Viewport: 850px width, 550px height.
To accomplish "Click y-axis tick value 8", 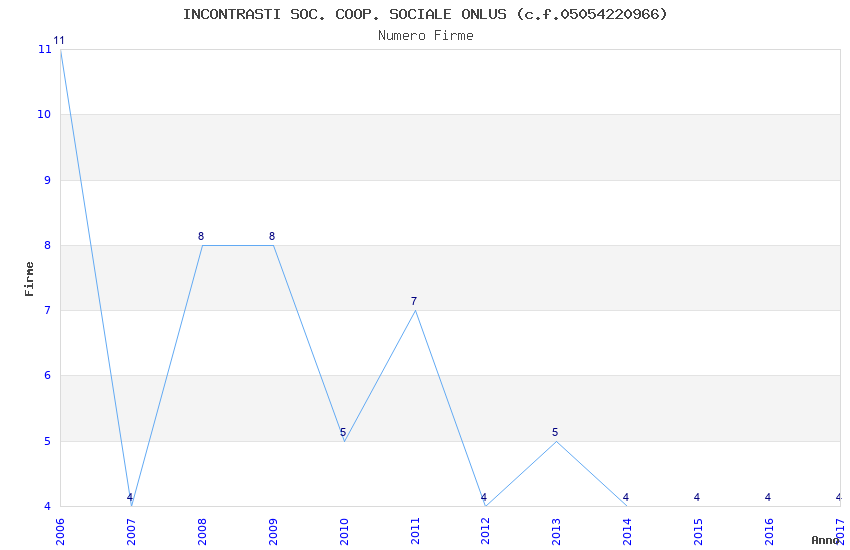I will click(48, 245).
